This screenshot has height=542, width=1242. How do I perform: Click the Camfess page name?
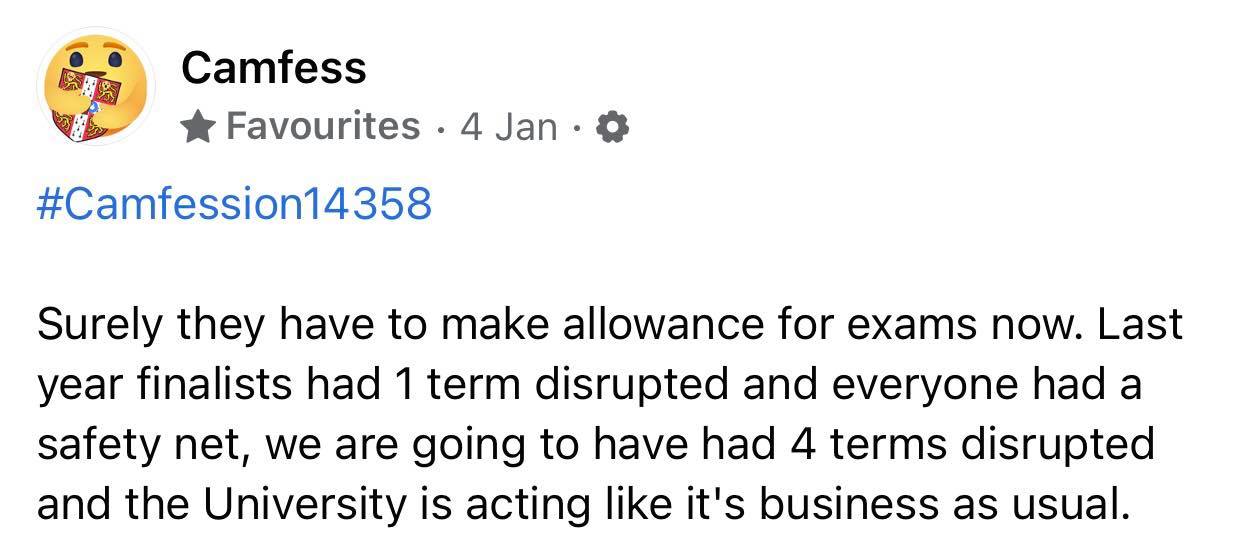click(x=274, y=68)
